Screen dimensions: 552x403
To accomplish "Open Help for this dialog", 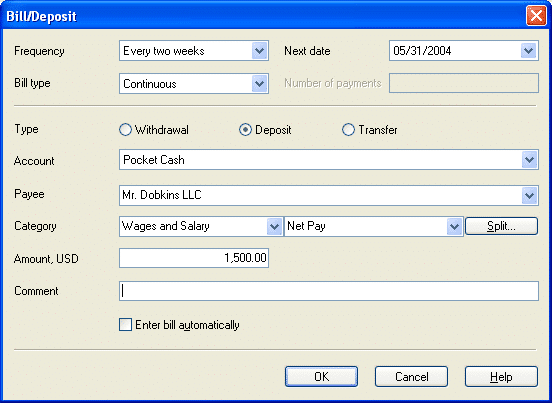I will pyautogui.click(x=501, y=377).
